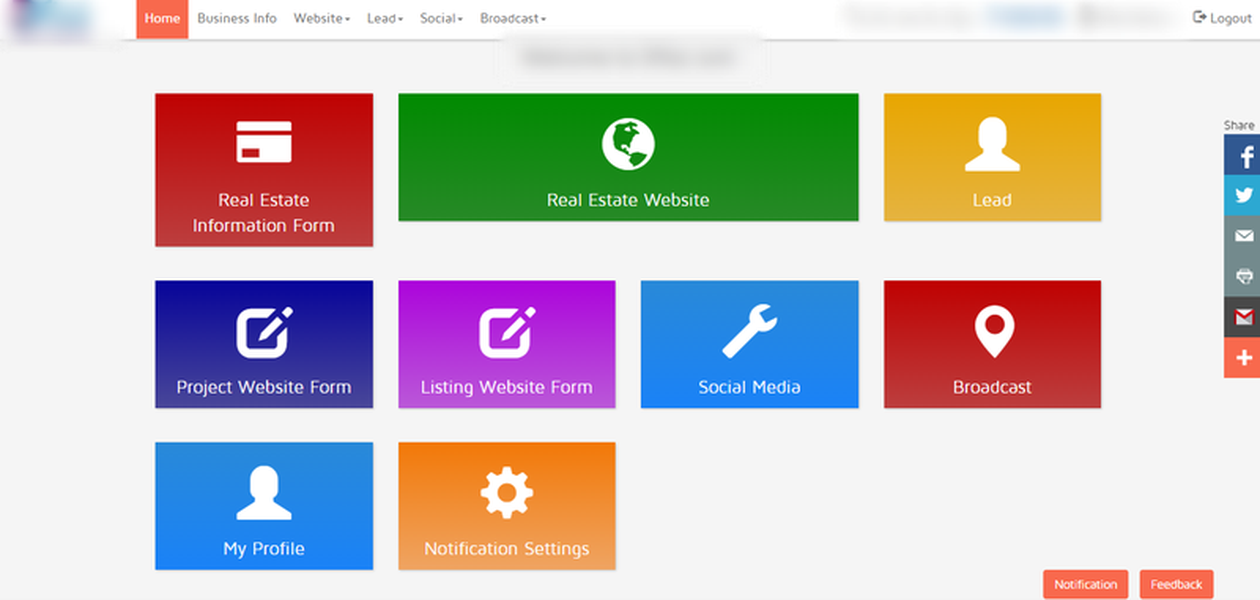Expand the Social dropdown menu
1260x600 pixels.
(x=441, y=19)
